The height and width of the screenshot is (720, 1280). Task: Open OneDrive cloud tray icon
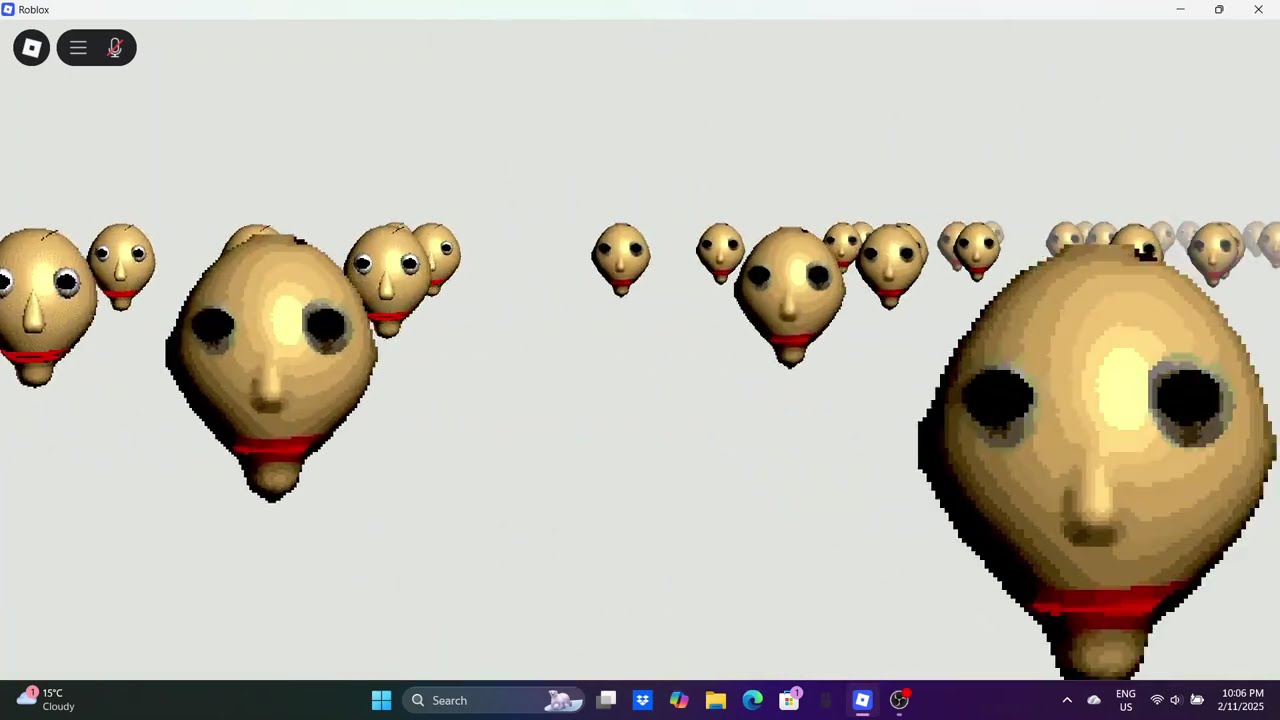click(x=1094, y=700)
